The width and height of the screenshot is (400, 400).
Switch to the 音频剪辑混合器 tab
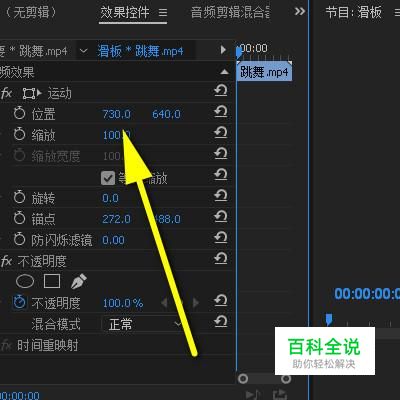(x=230, y=13)
